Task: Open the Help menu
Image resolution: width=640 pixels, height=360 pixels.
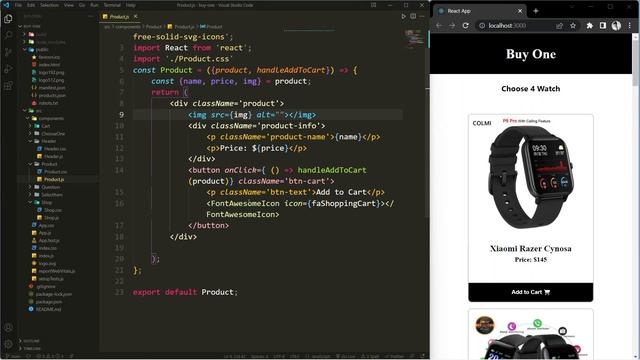Action: pos(131,5)
